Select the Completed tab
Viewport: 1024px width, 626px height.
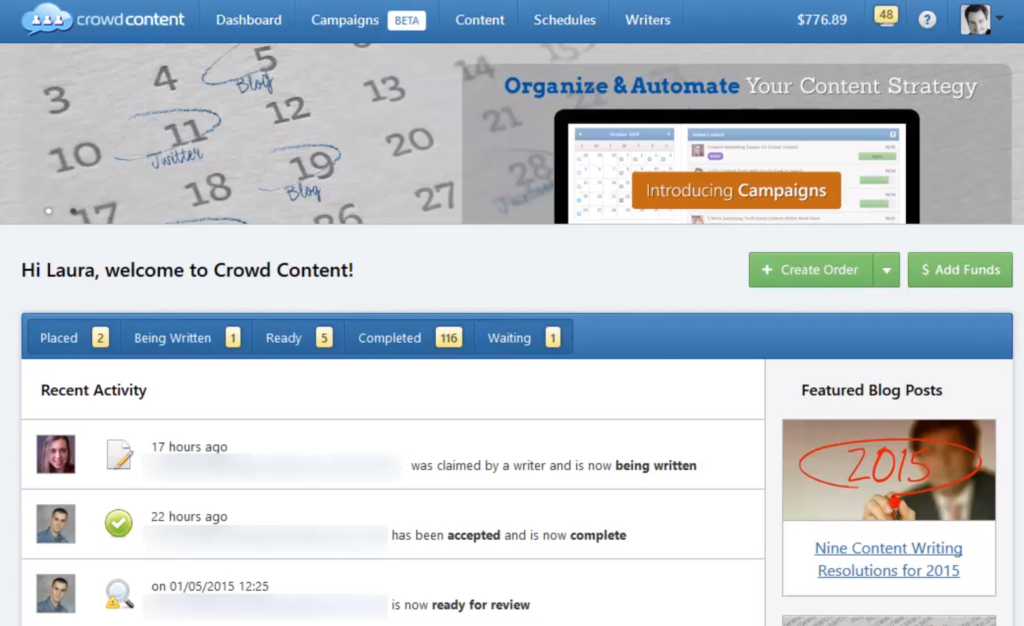pos(409,337)
